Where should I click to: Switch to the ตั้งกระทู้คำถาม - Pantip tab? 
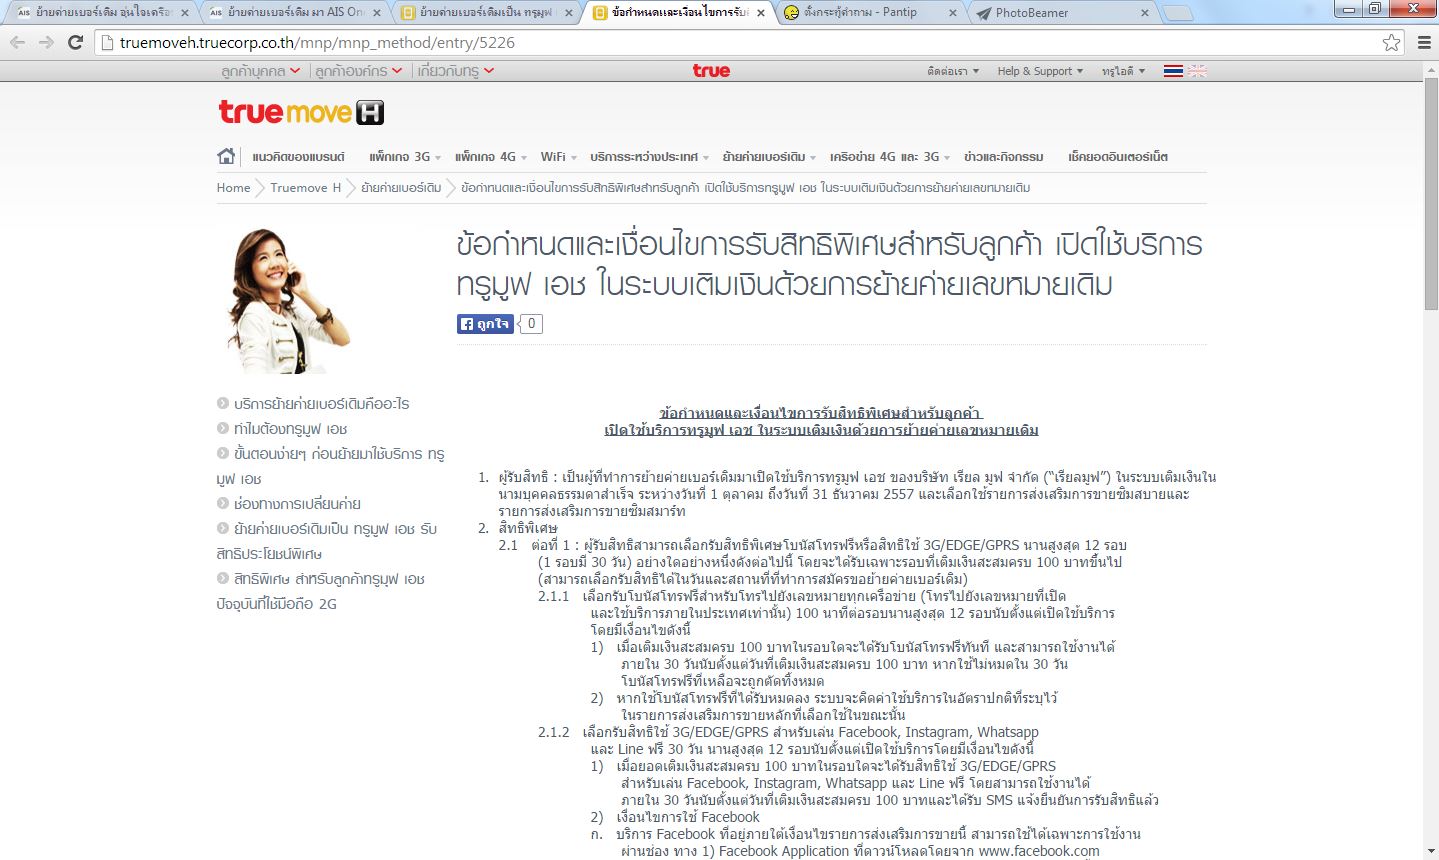(x=868, y=13)
